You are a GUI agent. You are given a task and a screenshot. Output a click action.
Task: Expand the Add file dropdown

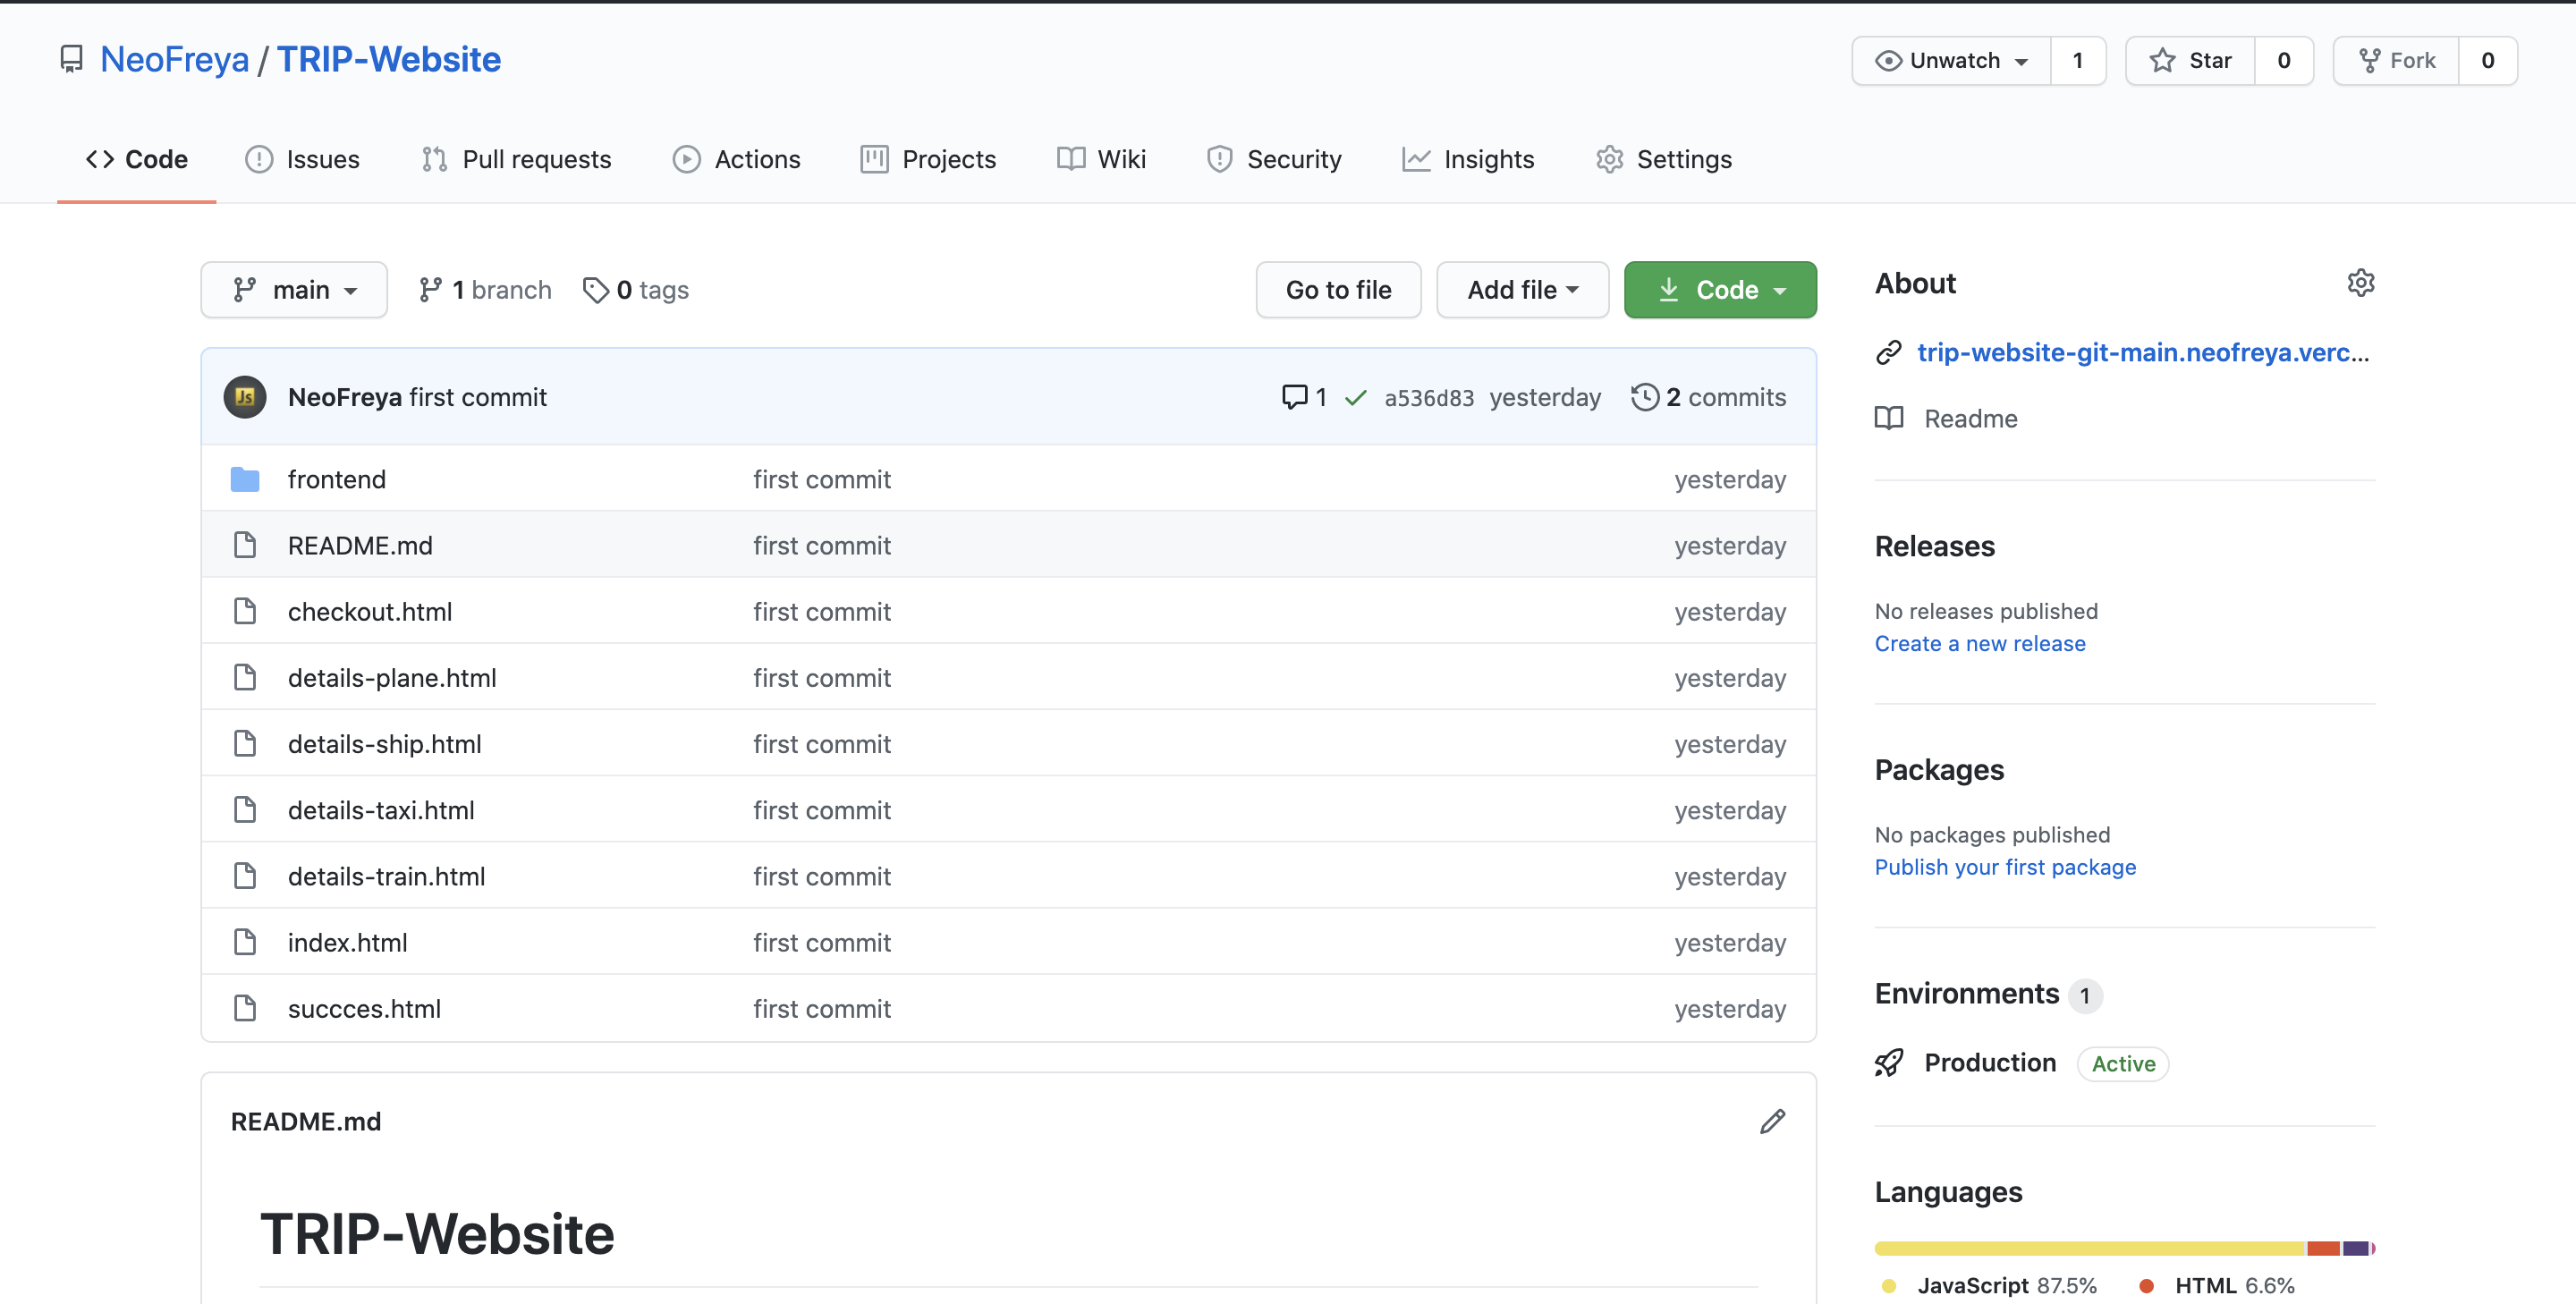[1522, 290]
